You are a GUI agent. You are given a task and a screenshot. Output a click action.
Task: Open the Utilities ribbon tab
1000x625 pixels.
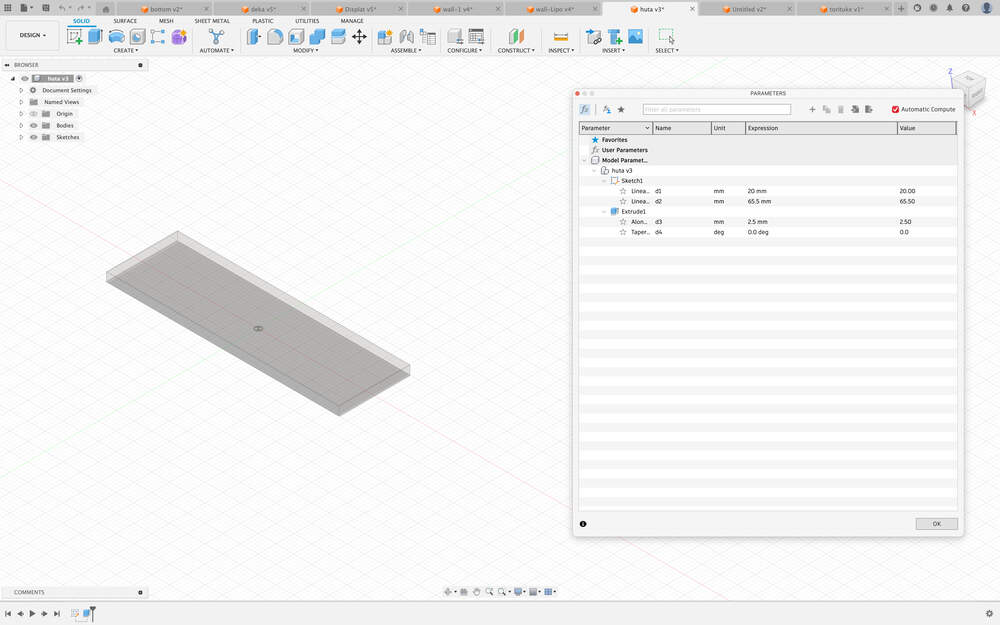tap(307, 21)
